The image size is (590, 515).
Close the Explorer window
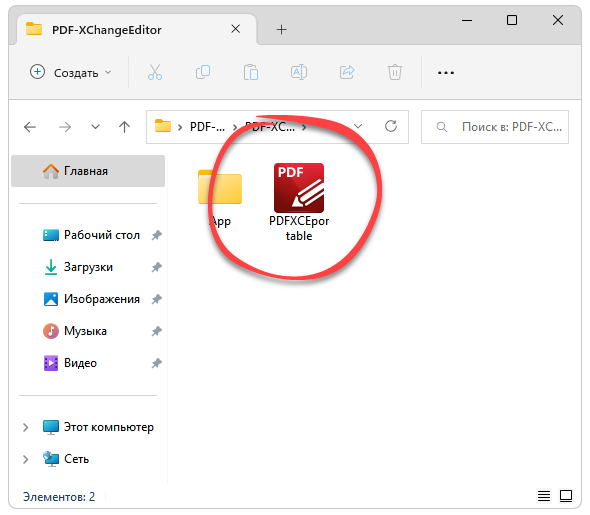pos(558,20)
